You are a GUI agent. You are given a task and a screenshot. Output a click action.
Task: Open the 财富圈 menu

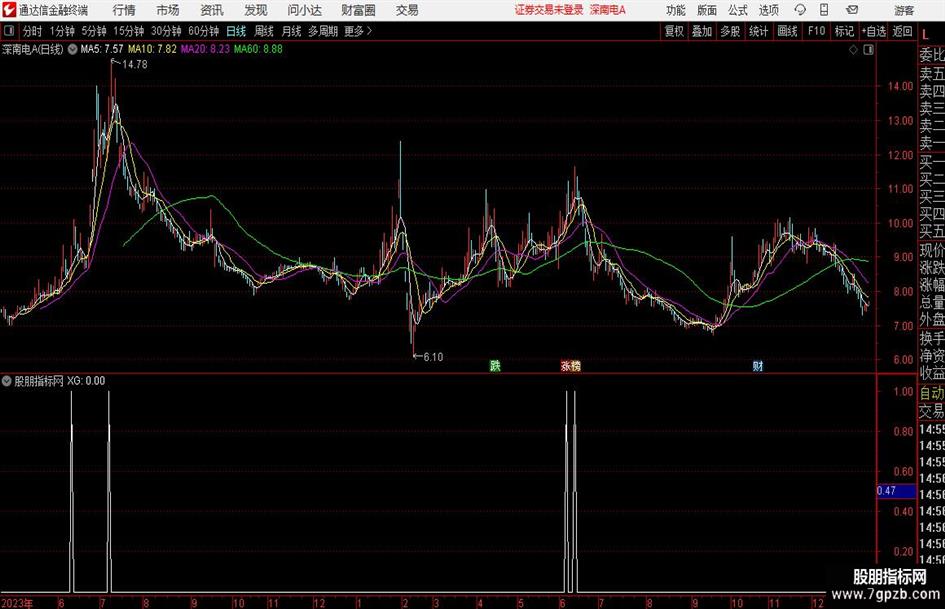[x=358, y=10]
